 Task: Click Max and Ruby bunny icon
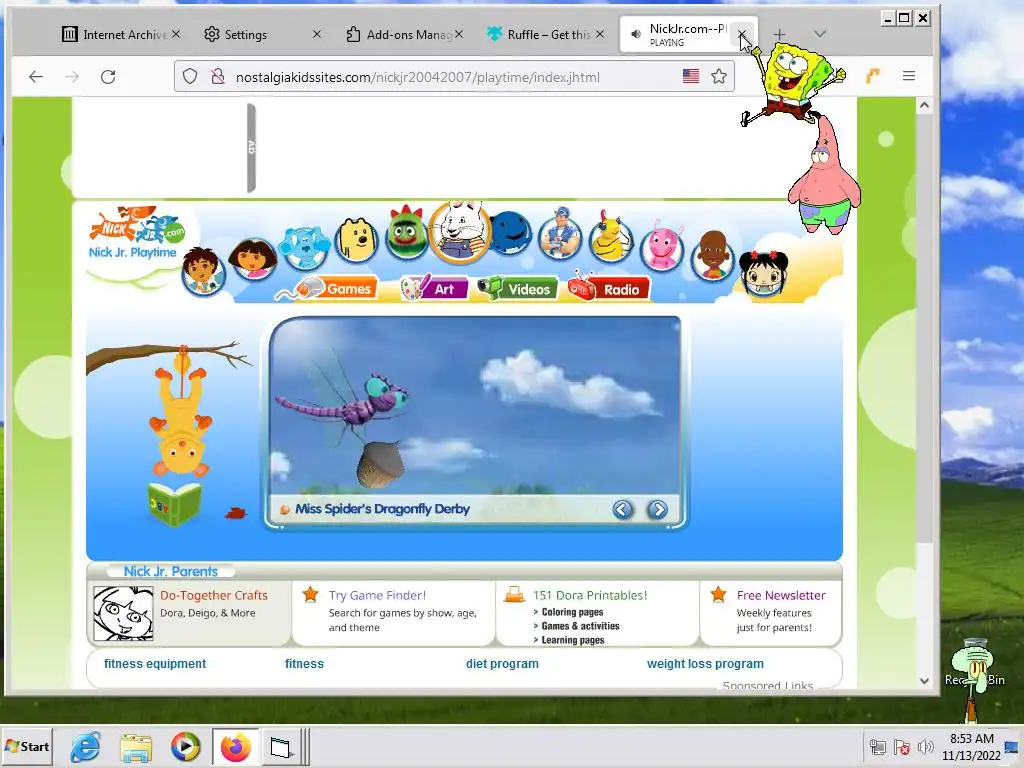click(460, 231)
